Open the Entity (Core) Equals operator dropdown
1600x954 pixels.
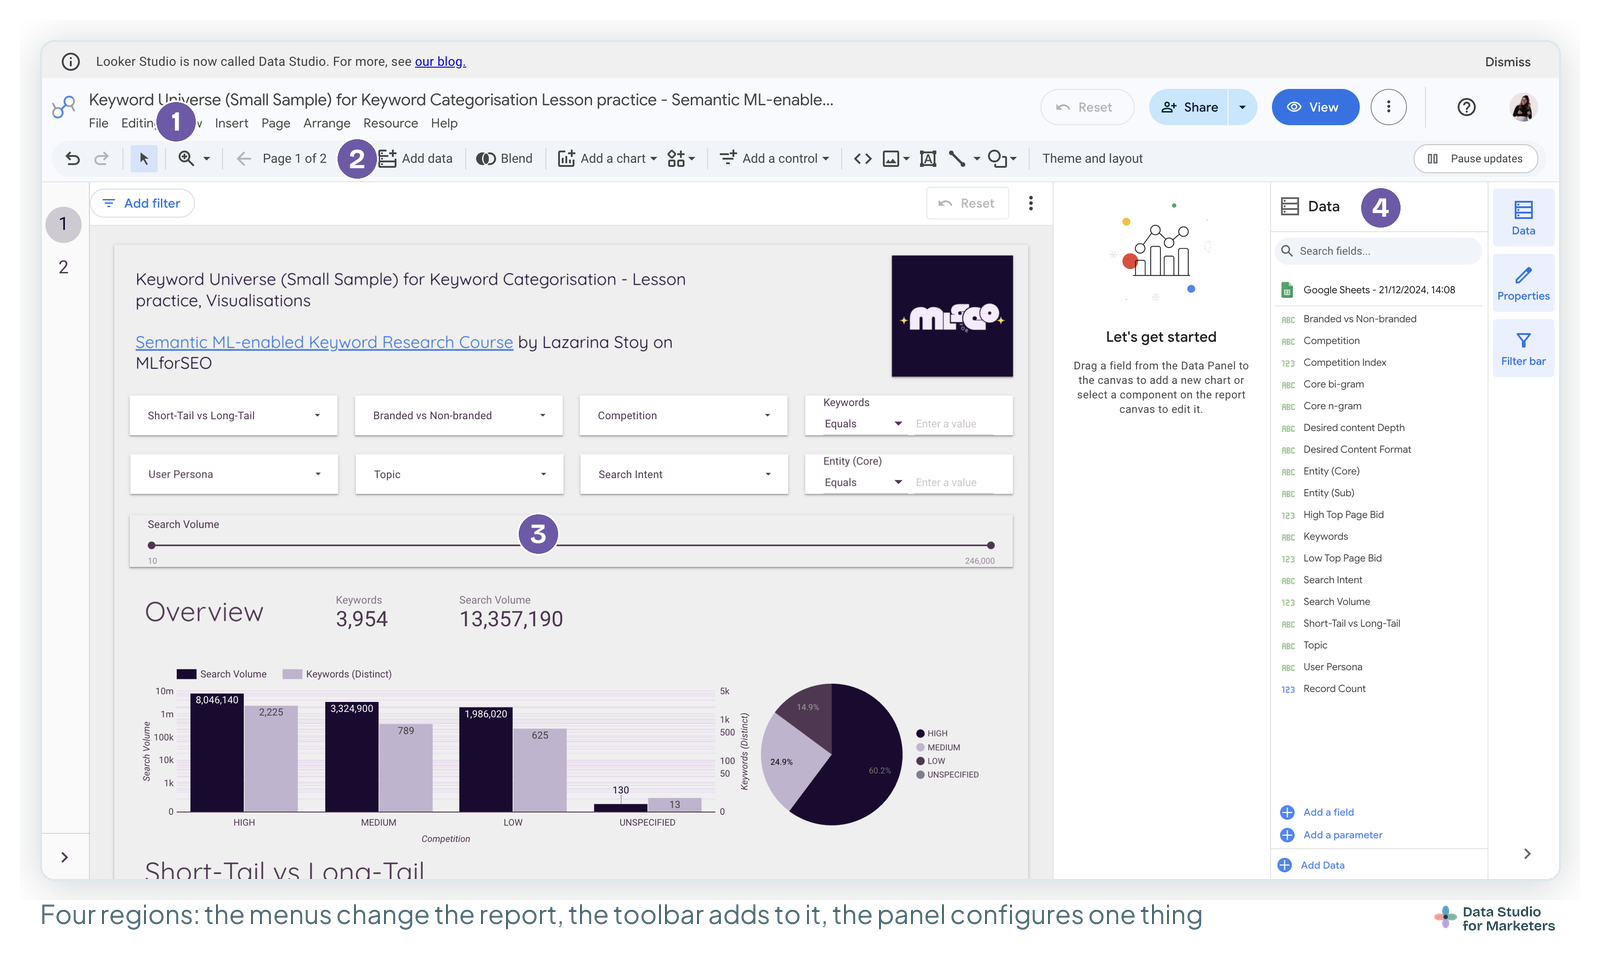point(863,482)
